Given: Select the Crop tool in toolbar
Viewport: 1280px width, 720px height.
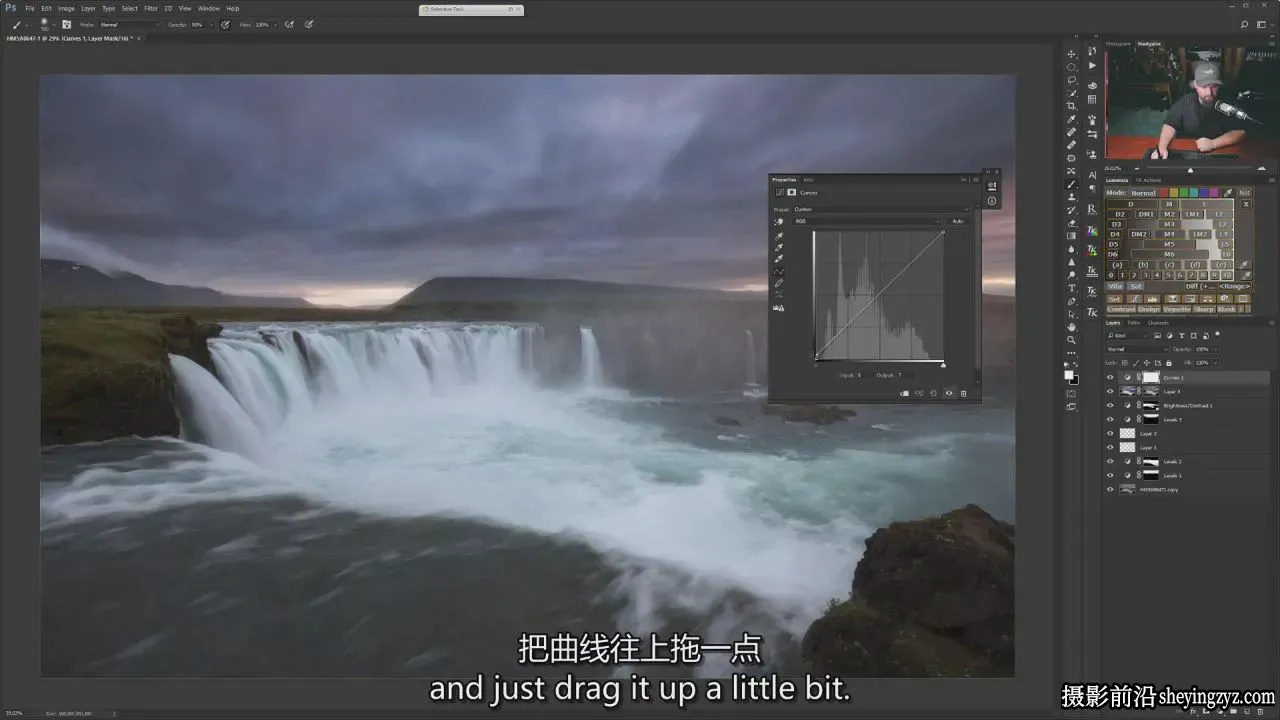Looking at the screenshot, I should coord(1071,106).
